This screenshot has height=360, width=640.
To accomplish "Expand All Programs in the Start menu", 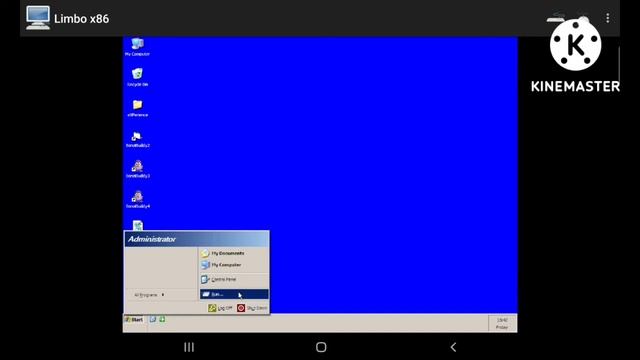I will (149, 295).
